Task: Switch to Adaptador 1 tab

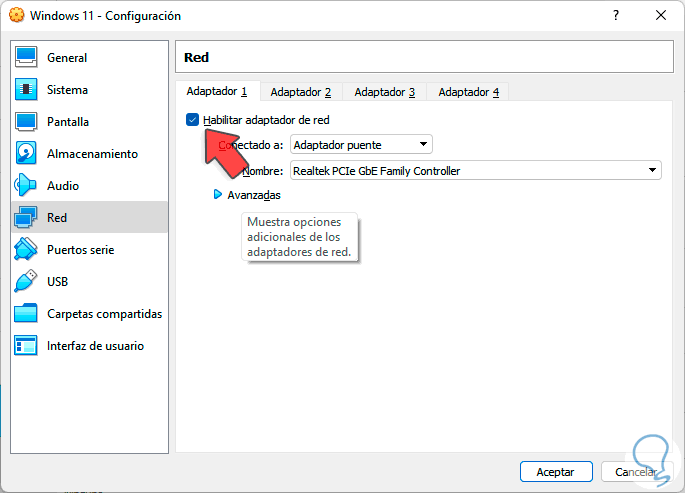Action: tap(217, 91)
